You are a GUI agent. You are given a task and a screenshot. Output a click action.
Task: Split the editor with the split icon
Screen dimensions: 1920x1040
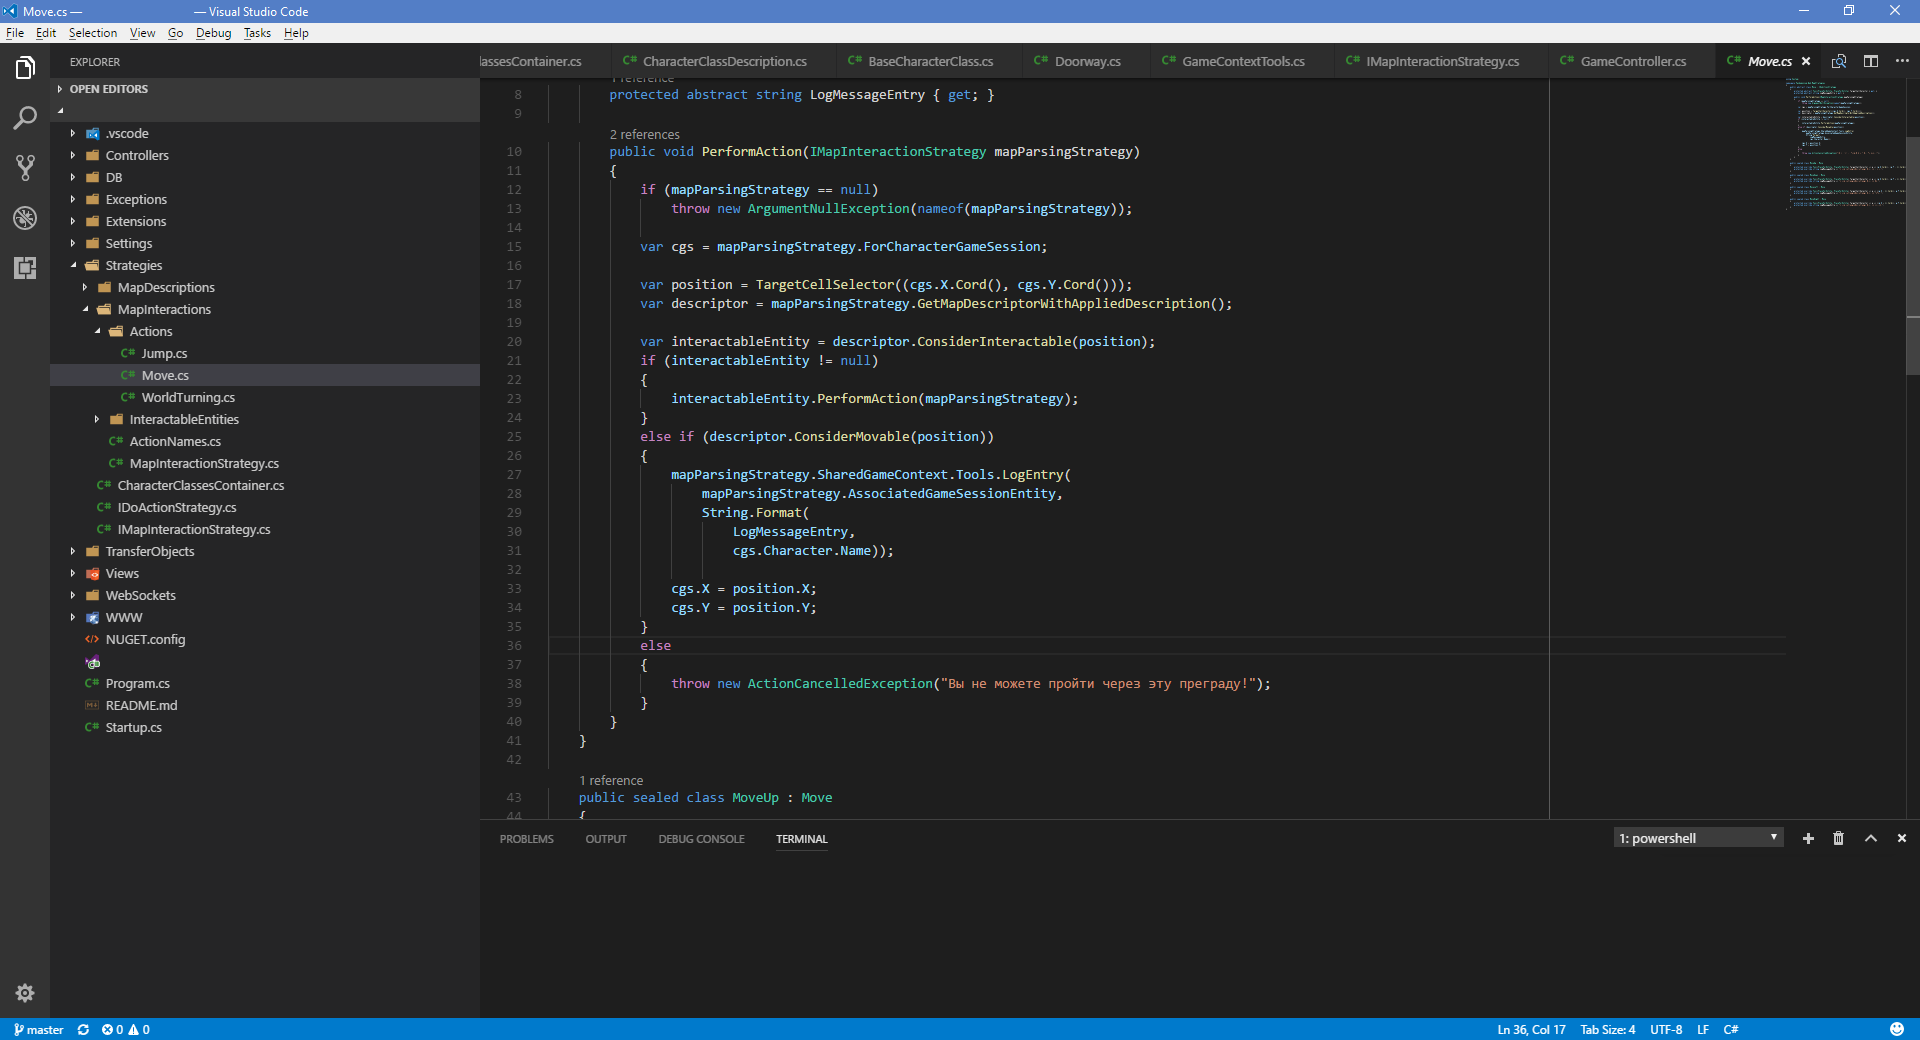(x=1870, y=61)
